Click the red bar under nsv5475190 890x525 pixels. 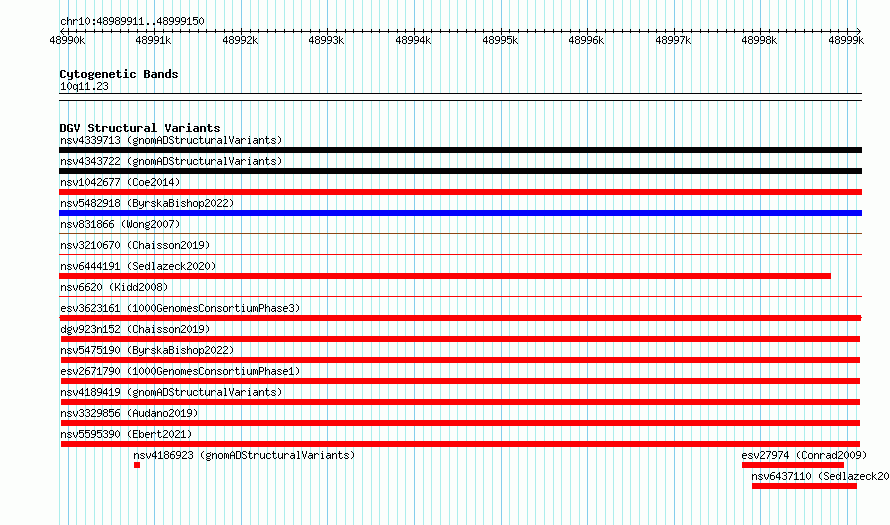click(x=460, y=360)
